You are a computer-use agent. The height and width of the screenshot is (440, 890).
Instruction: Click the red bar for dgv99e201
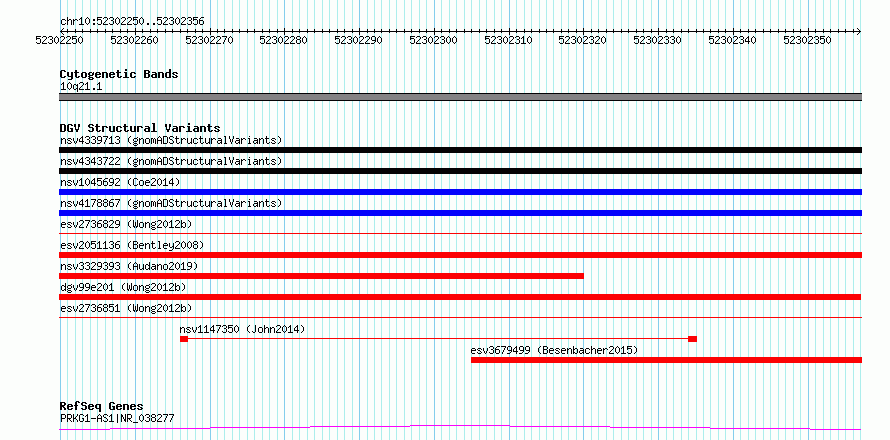pyautogui.click(x=460, y=297)
